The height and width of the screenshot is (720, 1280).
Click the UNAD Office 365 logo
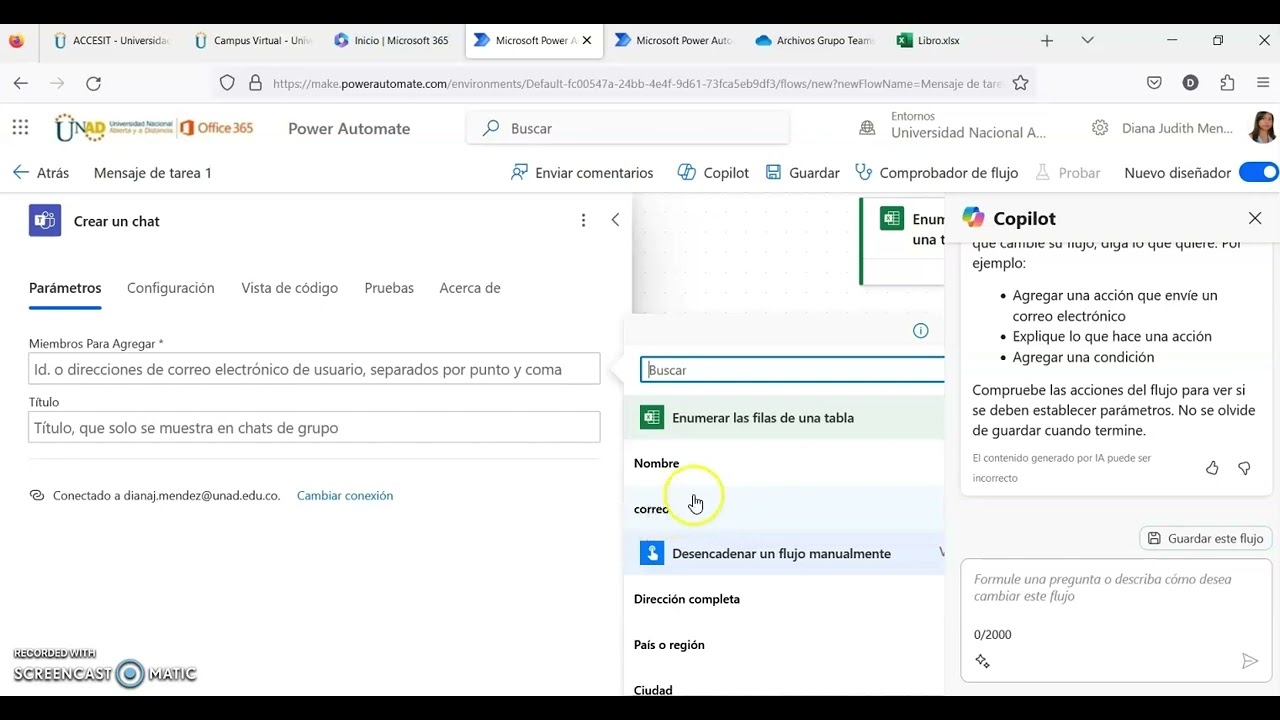pyautogui.click(x=154, y=128)
